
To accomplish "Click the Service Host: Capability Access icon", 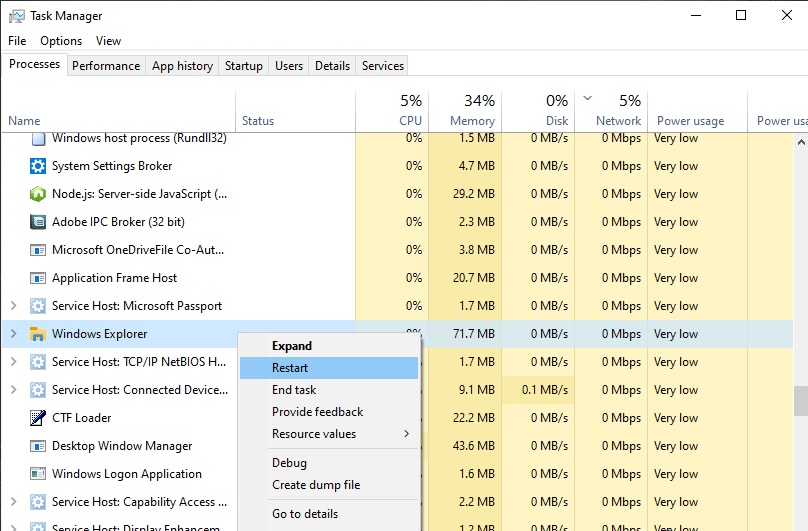I will (38, 502).
